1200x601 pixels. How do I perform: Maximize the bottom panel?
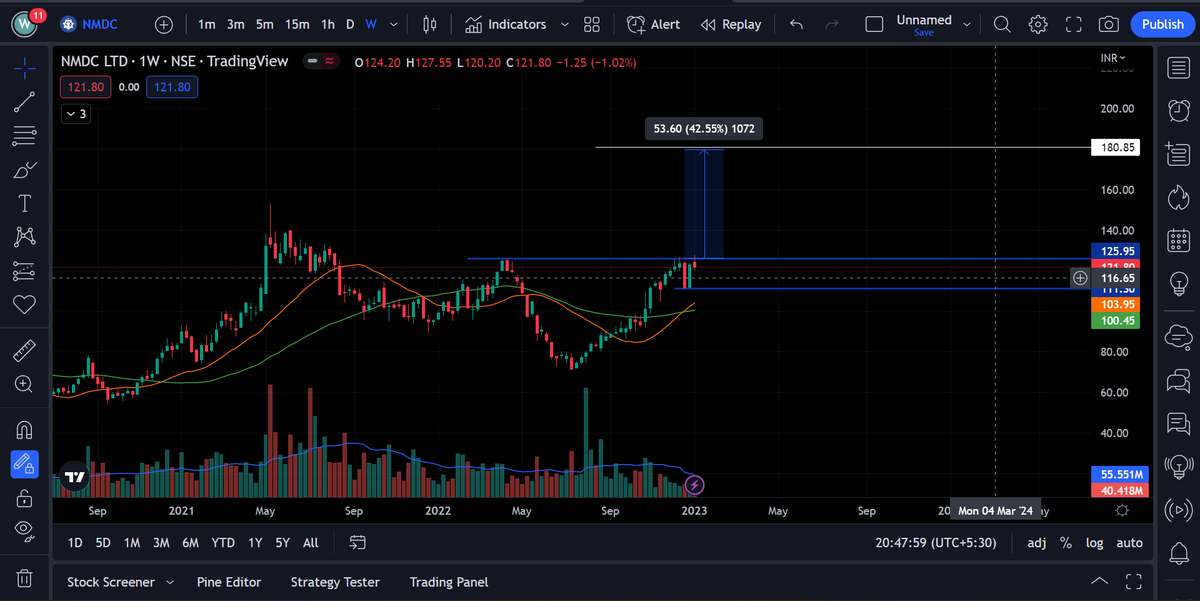click(x=1133, y=581)
